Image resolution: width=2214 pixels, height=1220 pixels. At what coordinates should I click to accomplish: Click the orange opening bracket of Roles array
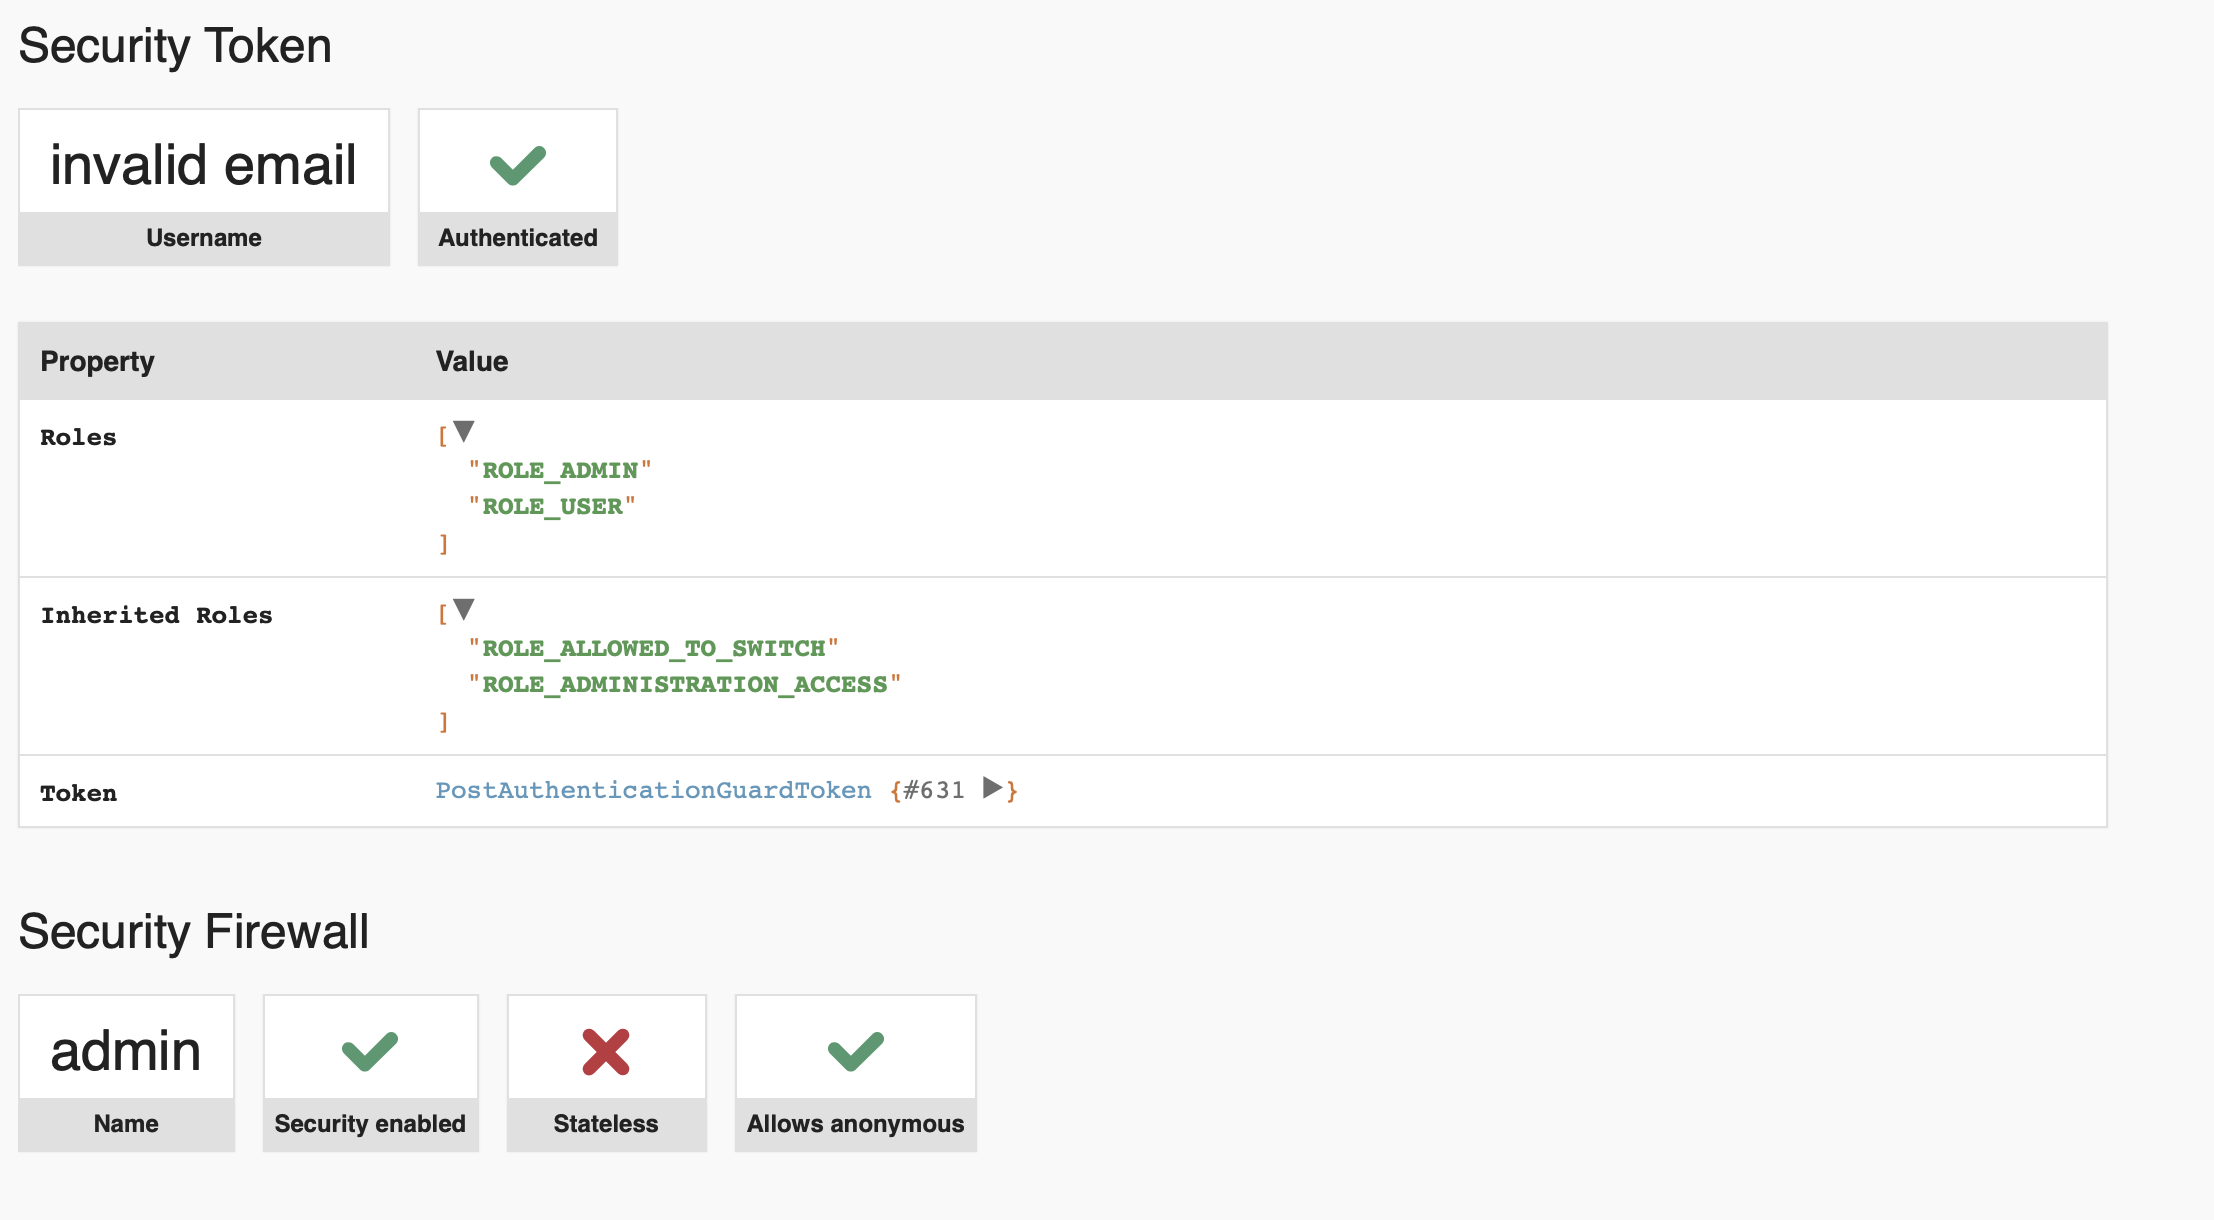441,433
